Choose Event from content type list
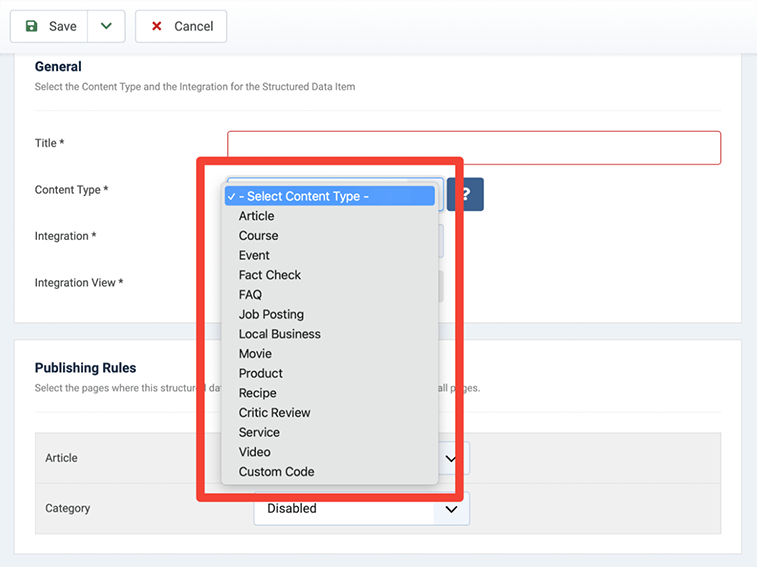 pos(330,255)
